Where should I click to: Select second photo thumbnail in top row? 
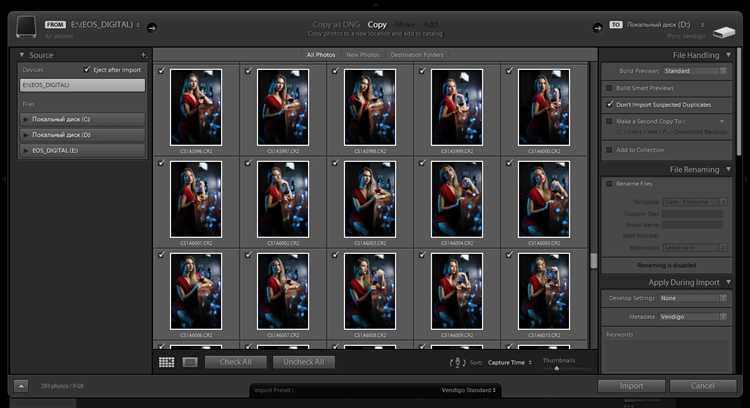coord(283,107)
